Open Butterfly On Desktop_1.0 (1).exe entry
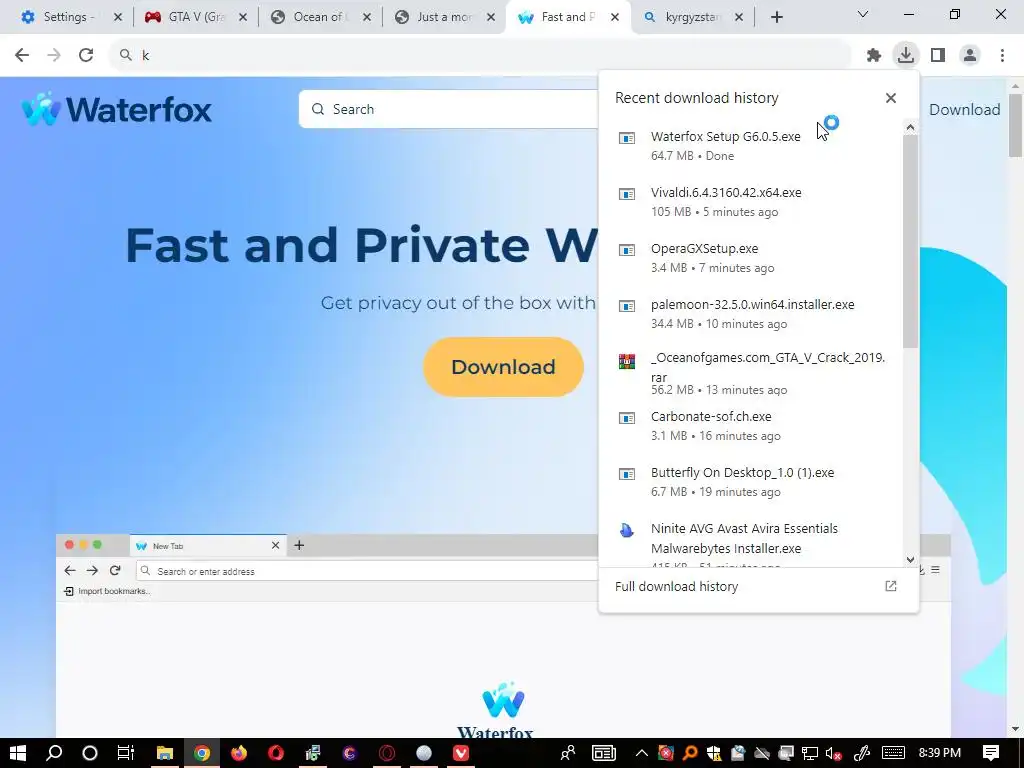 pyautogui.click(x=750, y=482)
